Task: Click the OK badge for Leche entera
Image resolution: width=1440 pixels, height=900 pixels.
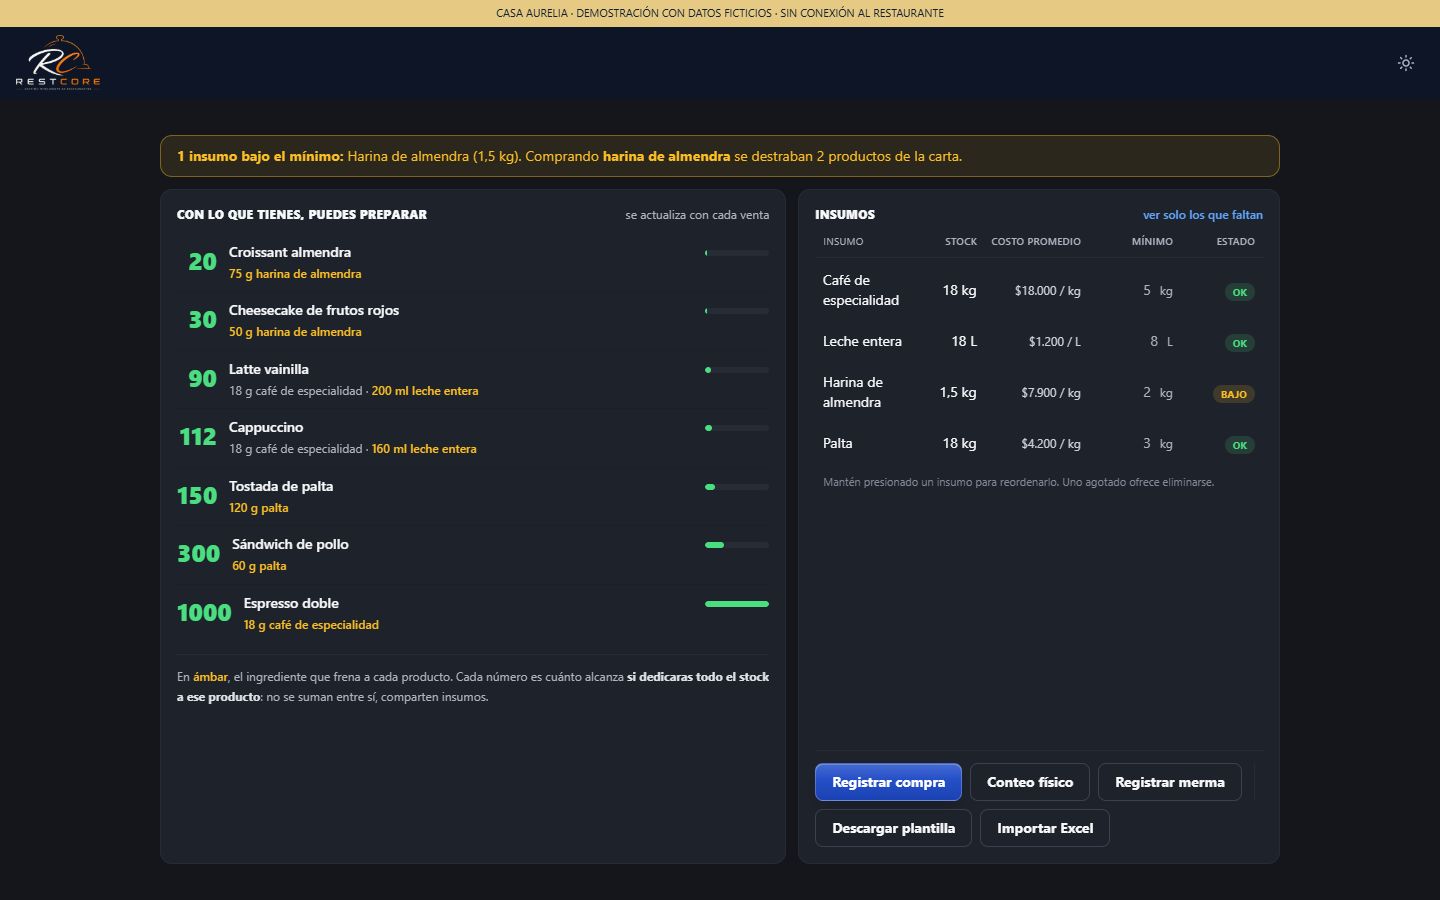Action: [1240, 343]
